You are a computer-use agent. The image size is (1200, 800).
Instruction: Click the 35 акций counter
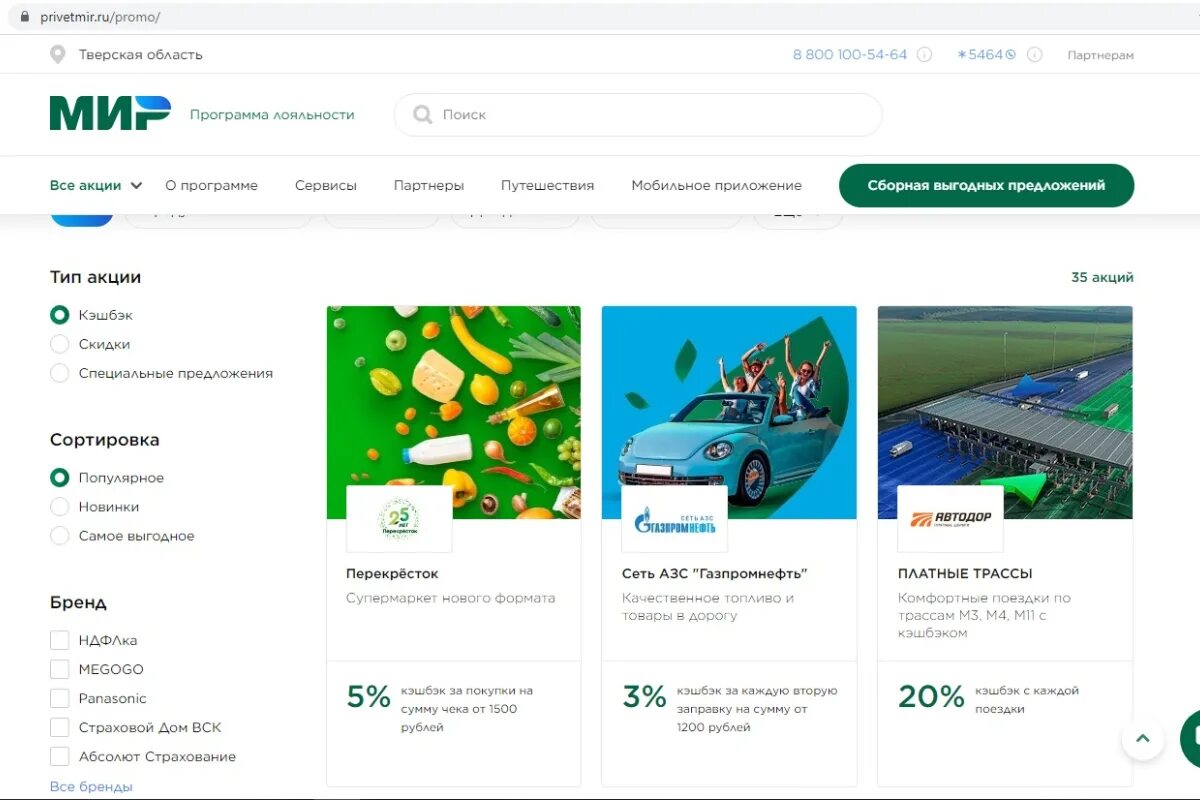(1102, 277)
